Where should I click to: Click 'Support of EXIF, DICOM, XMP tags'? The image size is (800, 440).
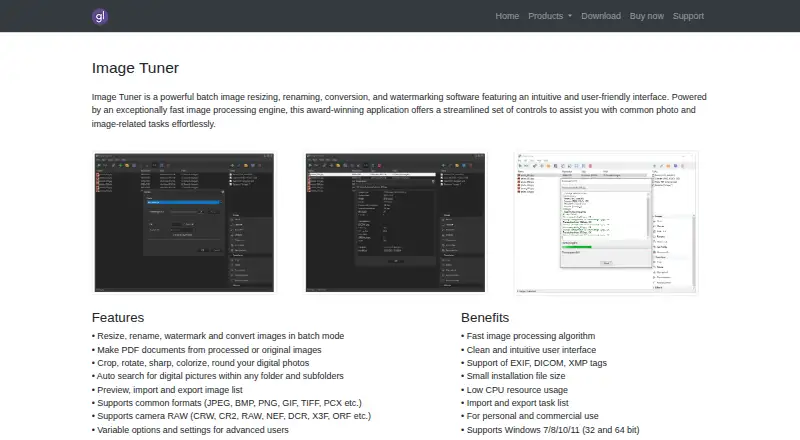[x=534, y=363]
